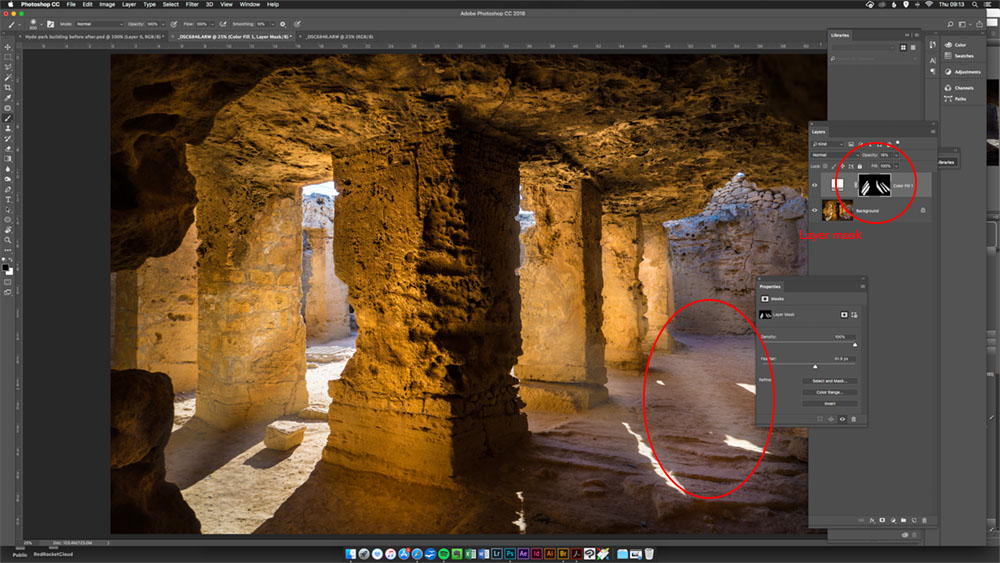The height and width of the screenshot is (563, 1000).
Task: Select the Crop tool
Action: (8, 87)
